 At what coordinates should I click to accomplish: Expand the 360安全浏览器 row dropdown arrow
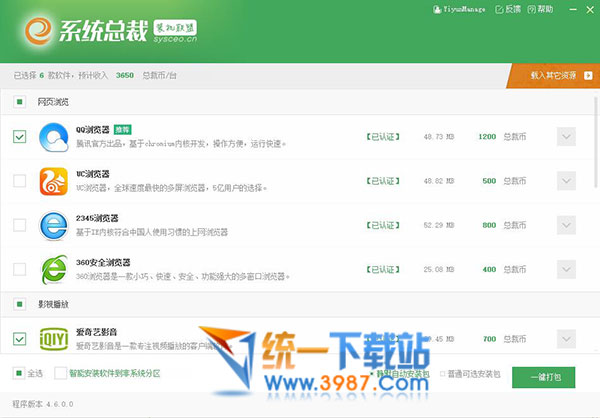(566, 269)
